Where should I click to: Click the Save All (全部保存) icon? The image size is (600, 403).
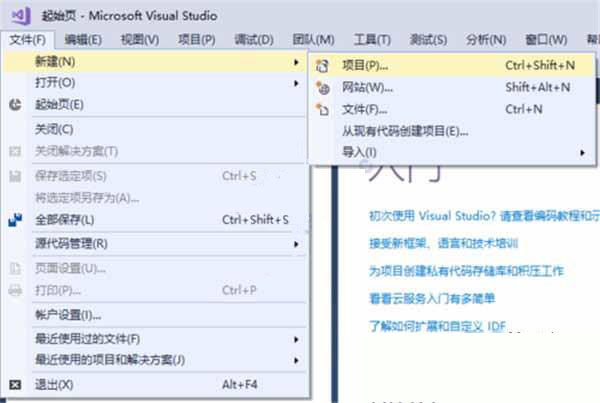coord(15,219)
